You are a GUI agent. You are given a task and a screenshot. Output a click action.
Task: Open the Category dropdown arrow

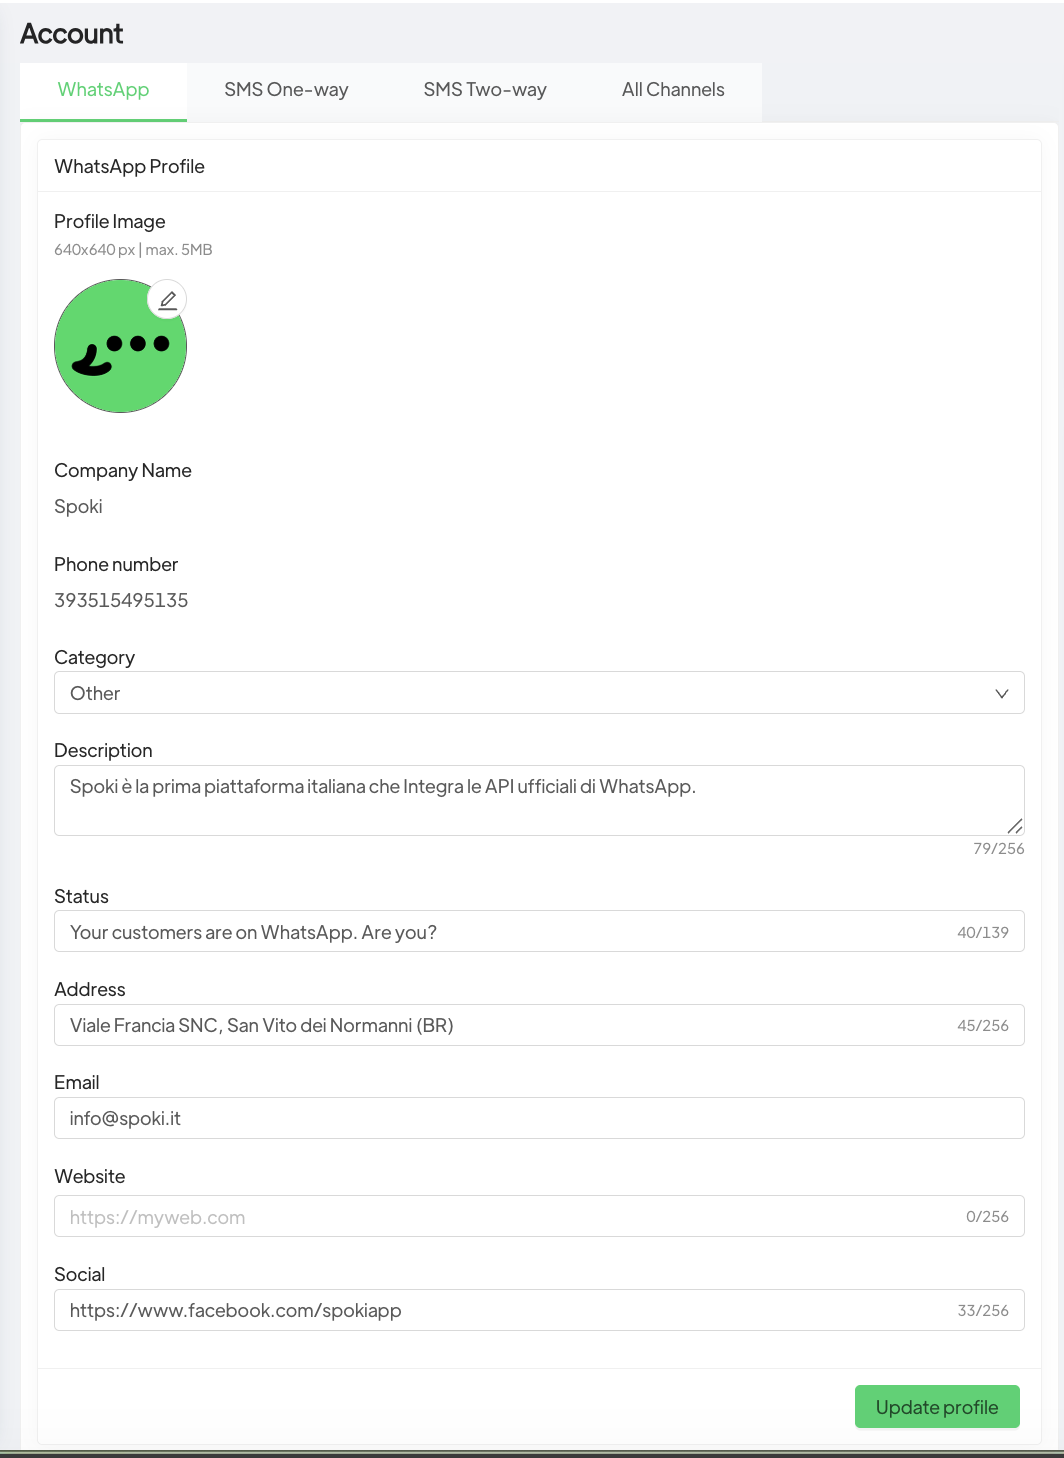tap(1001, 694)
